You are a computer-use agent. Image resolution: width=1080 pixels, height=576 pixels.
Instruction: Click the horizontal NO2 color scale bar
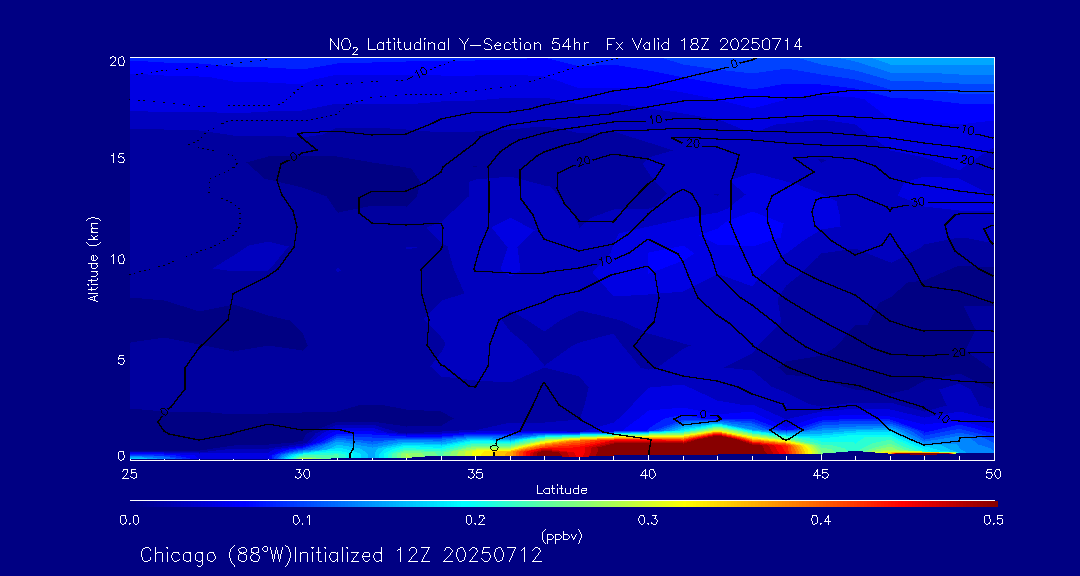(x=563, y=504)
